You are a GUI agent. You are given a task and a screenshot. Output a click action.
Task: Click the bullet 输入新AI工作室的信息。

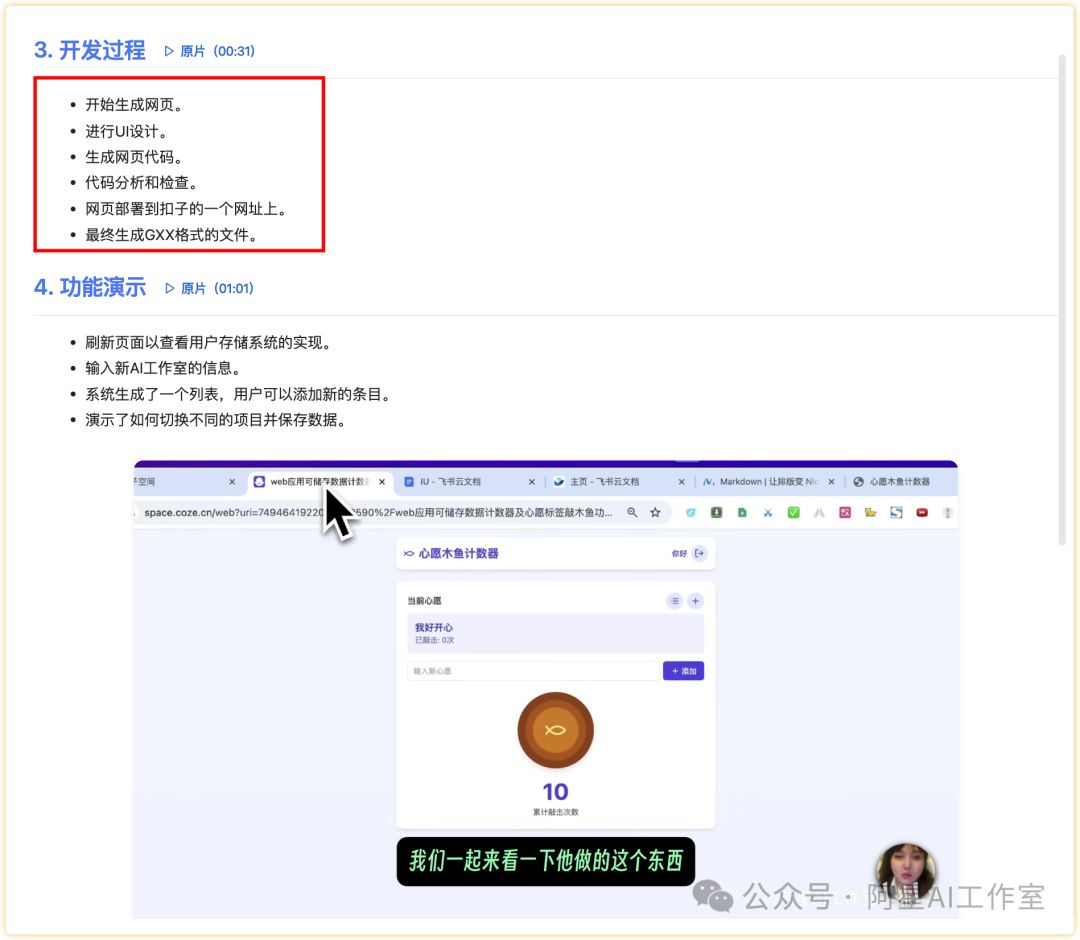click(163, 368)
